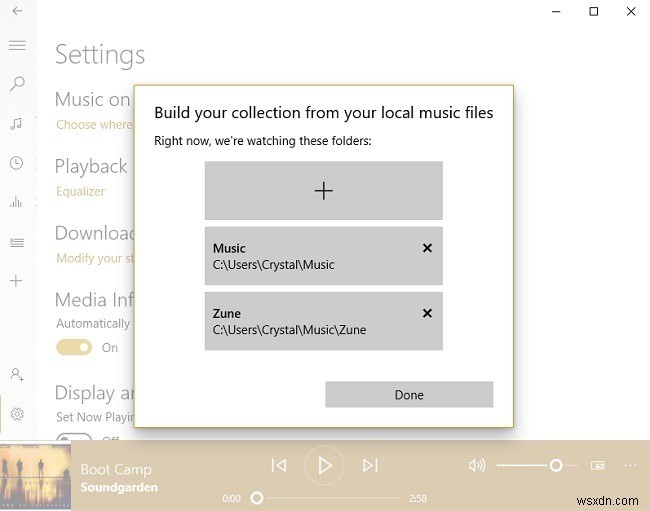650x511 pixels.
Task: Open mini view cast icon in player bar
Action: coord(597,465)
